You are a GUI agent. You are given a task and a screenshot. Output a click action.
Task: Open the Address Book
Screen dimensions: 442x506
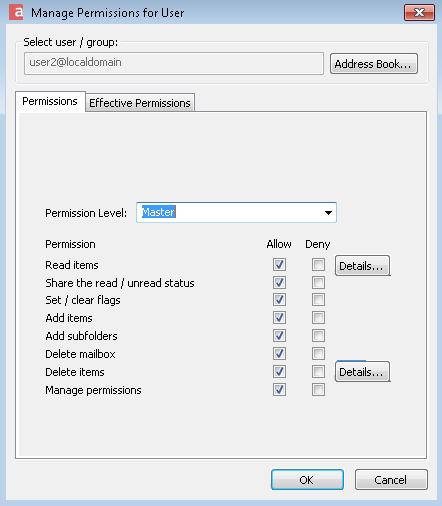(373, 63)
